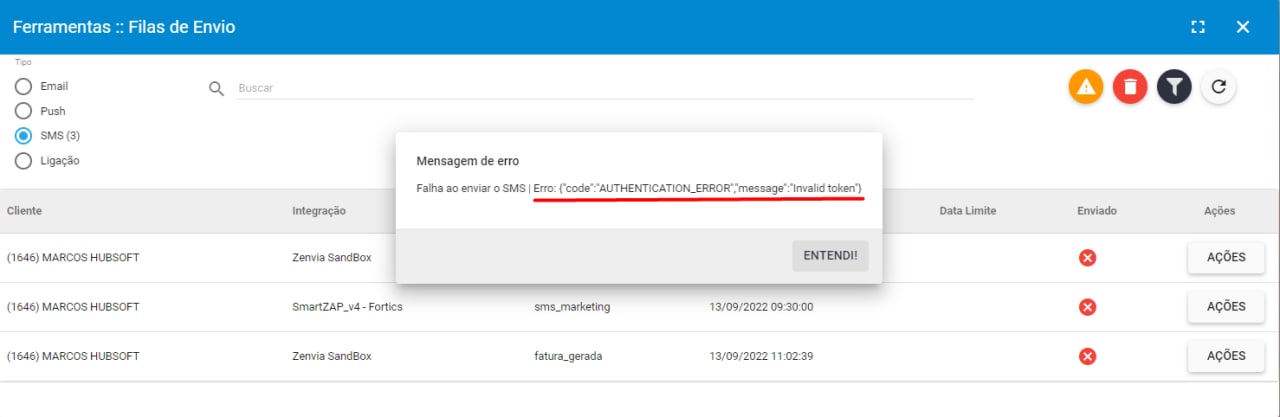Click the fullscreen expand icon in header
This screenshot has height=417, width=1280.
(1198, 27)
